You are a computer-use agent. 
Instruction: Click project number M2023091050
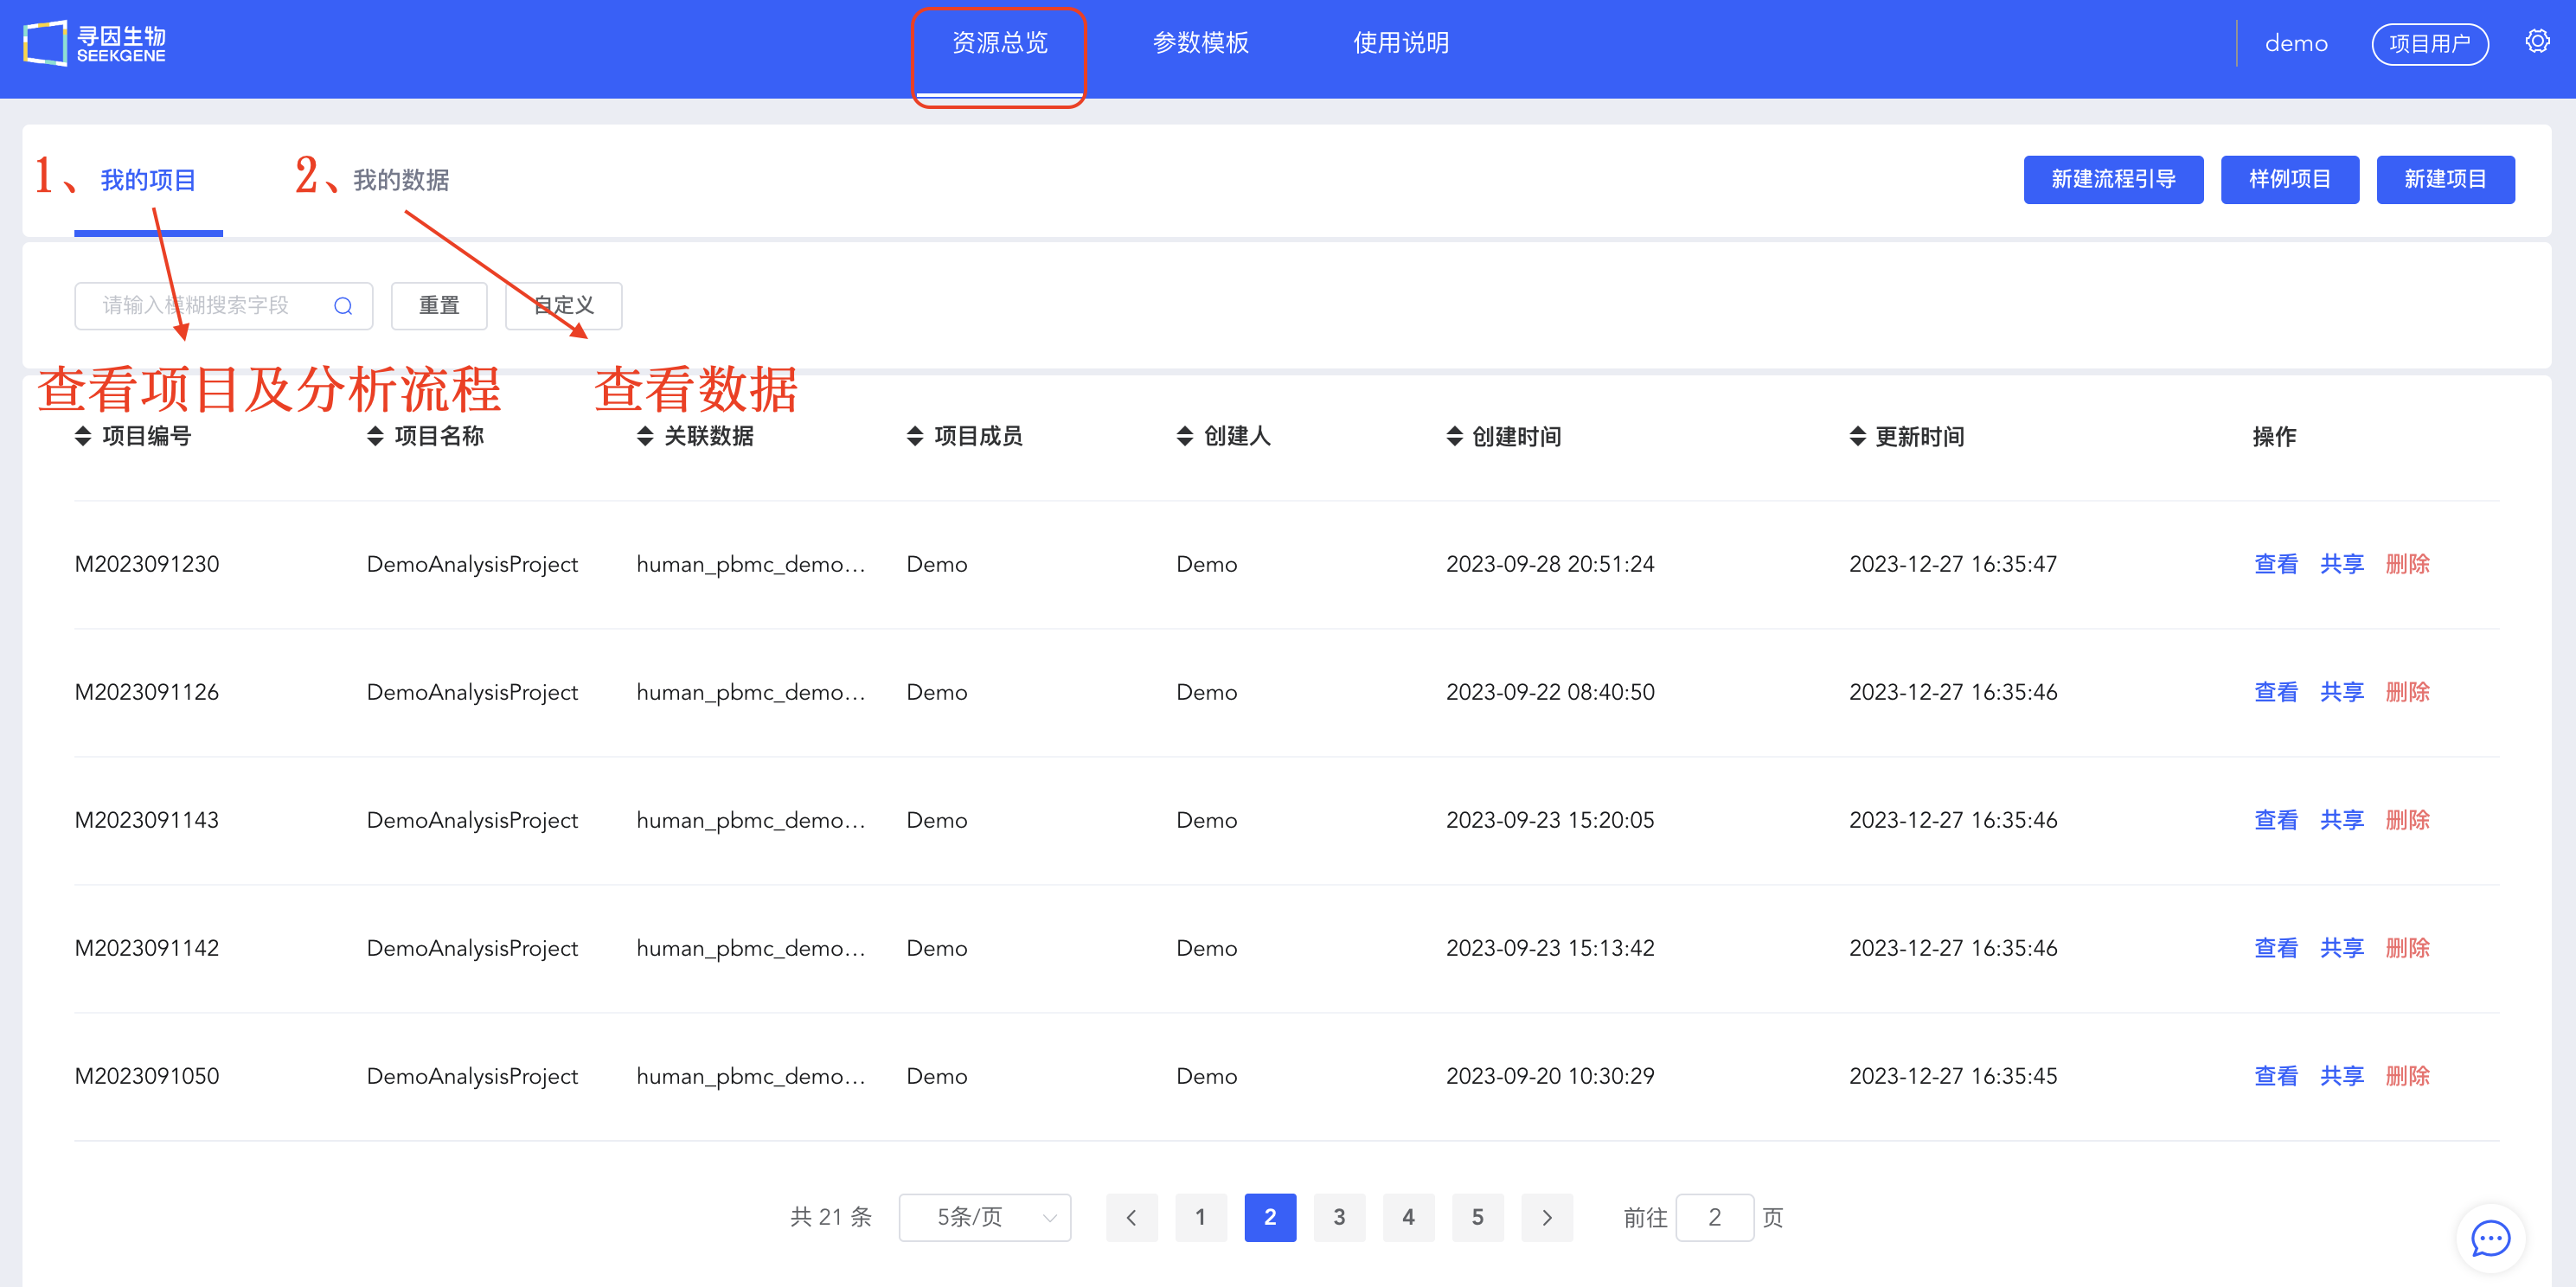coord(147,1076)
